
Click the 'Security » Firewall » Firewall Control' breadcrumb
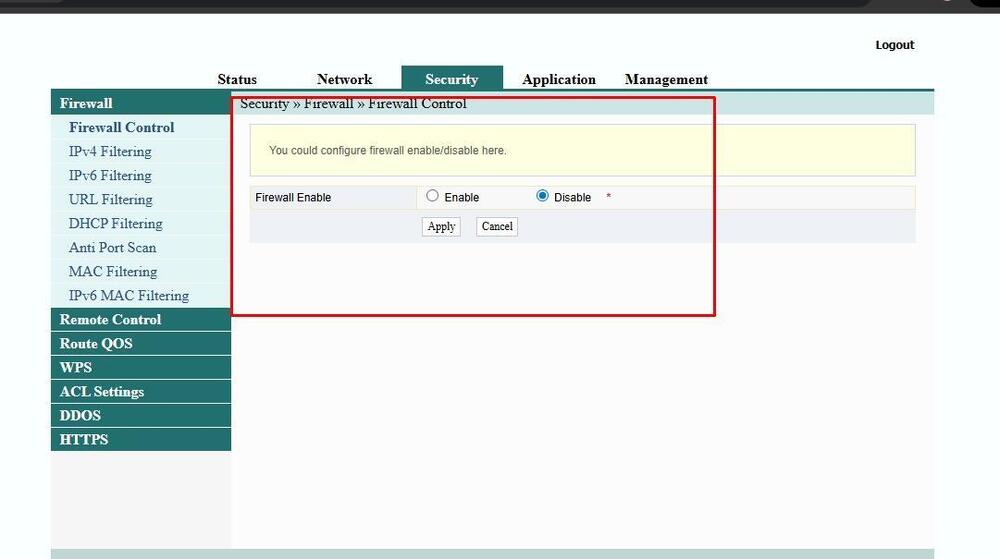click(x=353, y=104)
